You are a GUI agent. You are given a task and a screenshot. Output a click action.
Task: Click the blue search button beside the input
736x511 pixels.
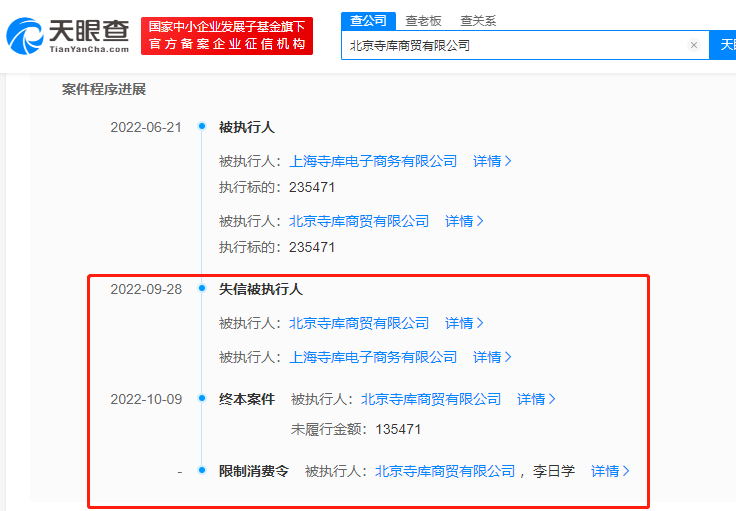723,45
